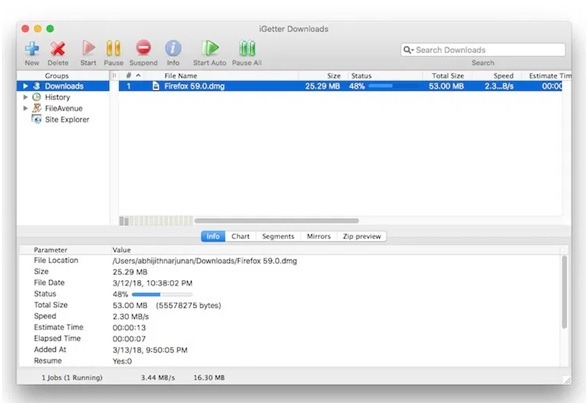Click the File Date value 3/12/18

152,283
